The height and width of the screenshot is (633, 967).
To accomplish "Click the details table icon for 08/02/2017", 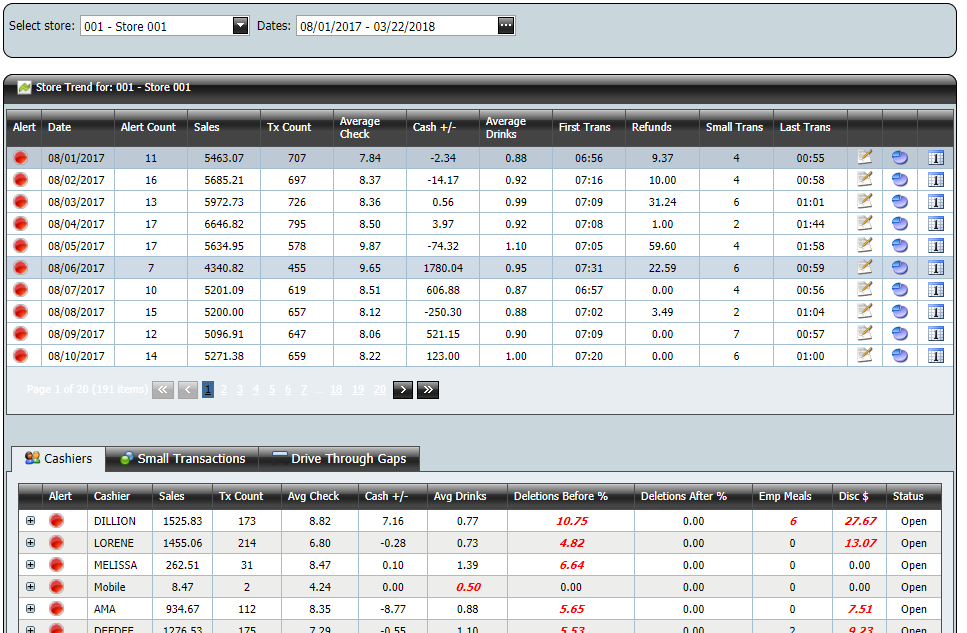I will point(936,179).
